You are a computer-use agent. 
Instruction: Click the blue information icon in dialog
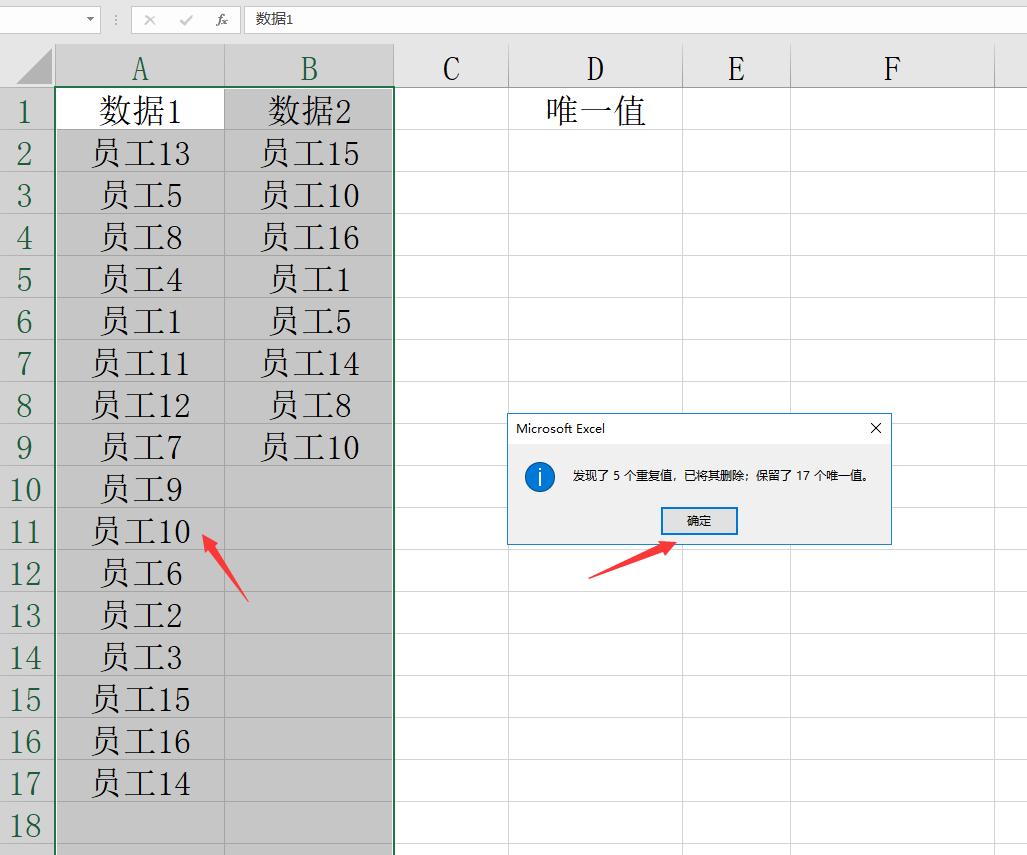pos(540,476)
